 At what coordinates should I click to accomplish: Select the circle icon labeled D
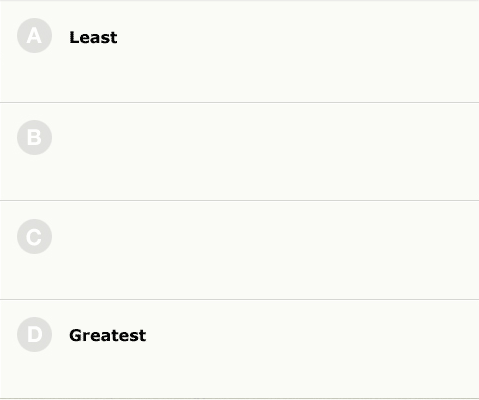pyautogui.click(x=34, y=334)
